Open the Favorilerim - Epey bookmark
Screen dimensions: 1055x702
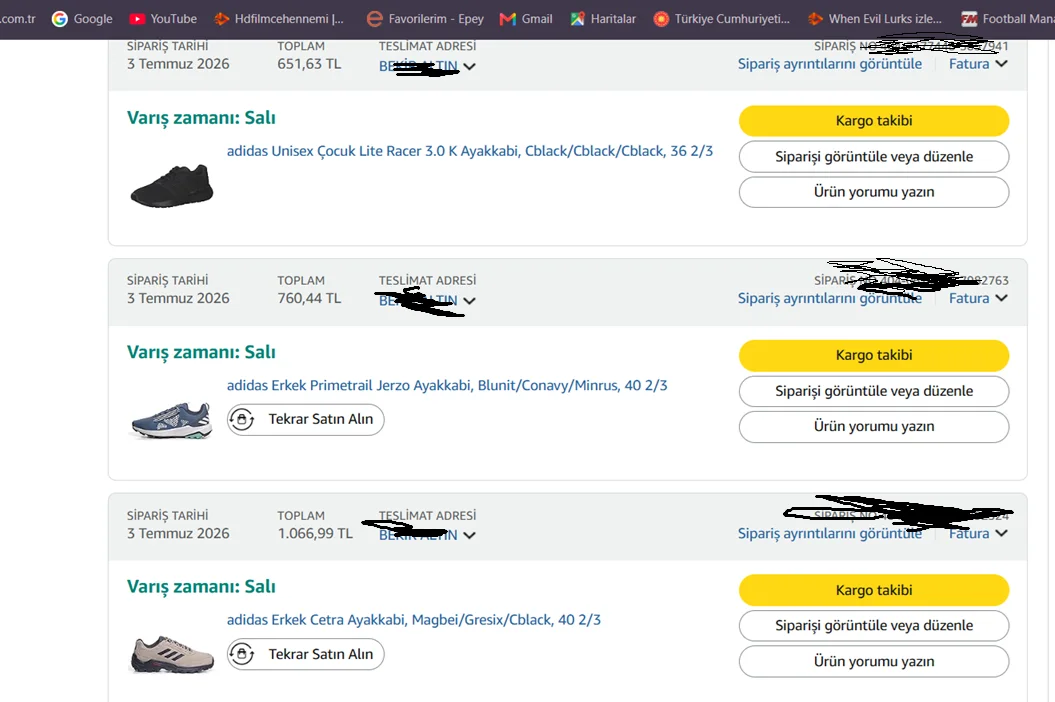425,19
